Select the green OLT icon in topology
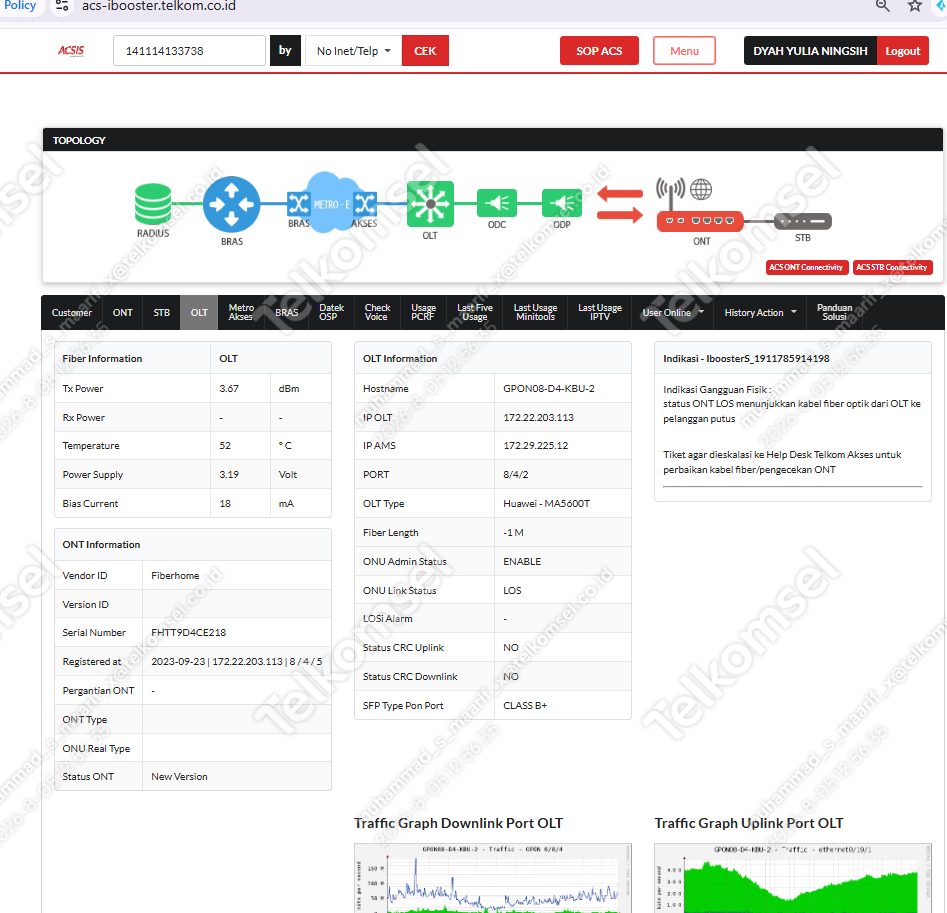The width and height of the screenshot is (947, 913). (x=430, y=203)
